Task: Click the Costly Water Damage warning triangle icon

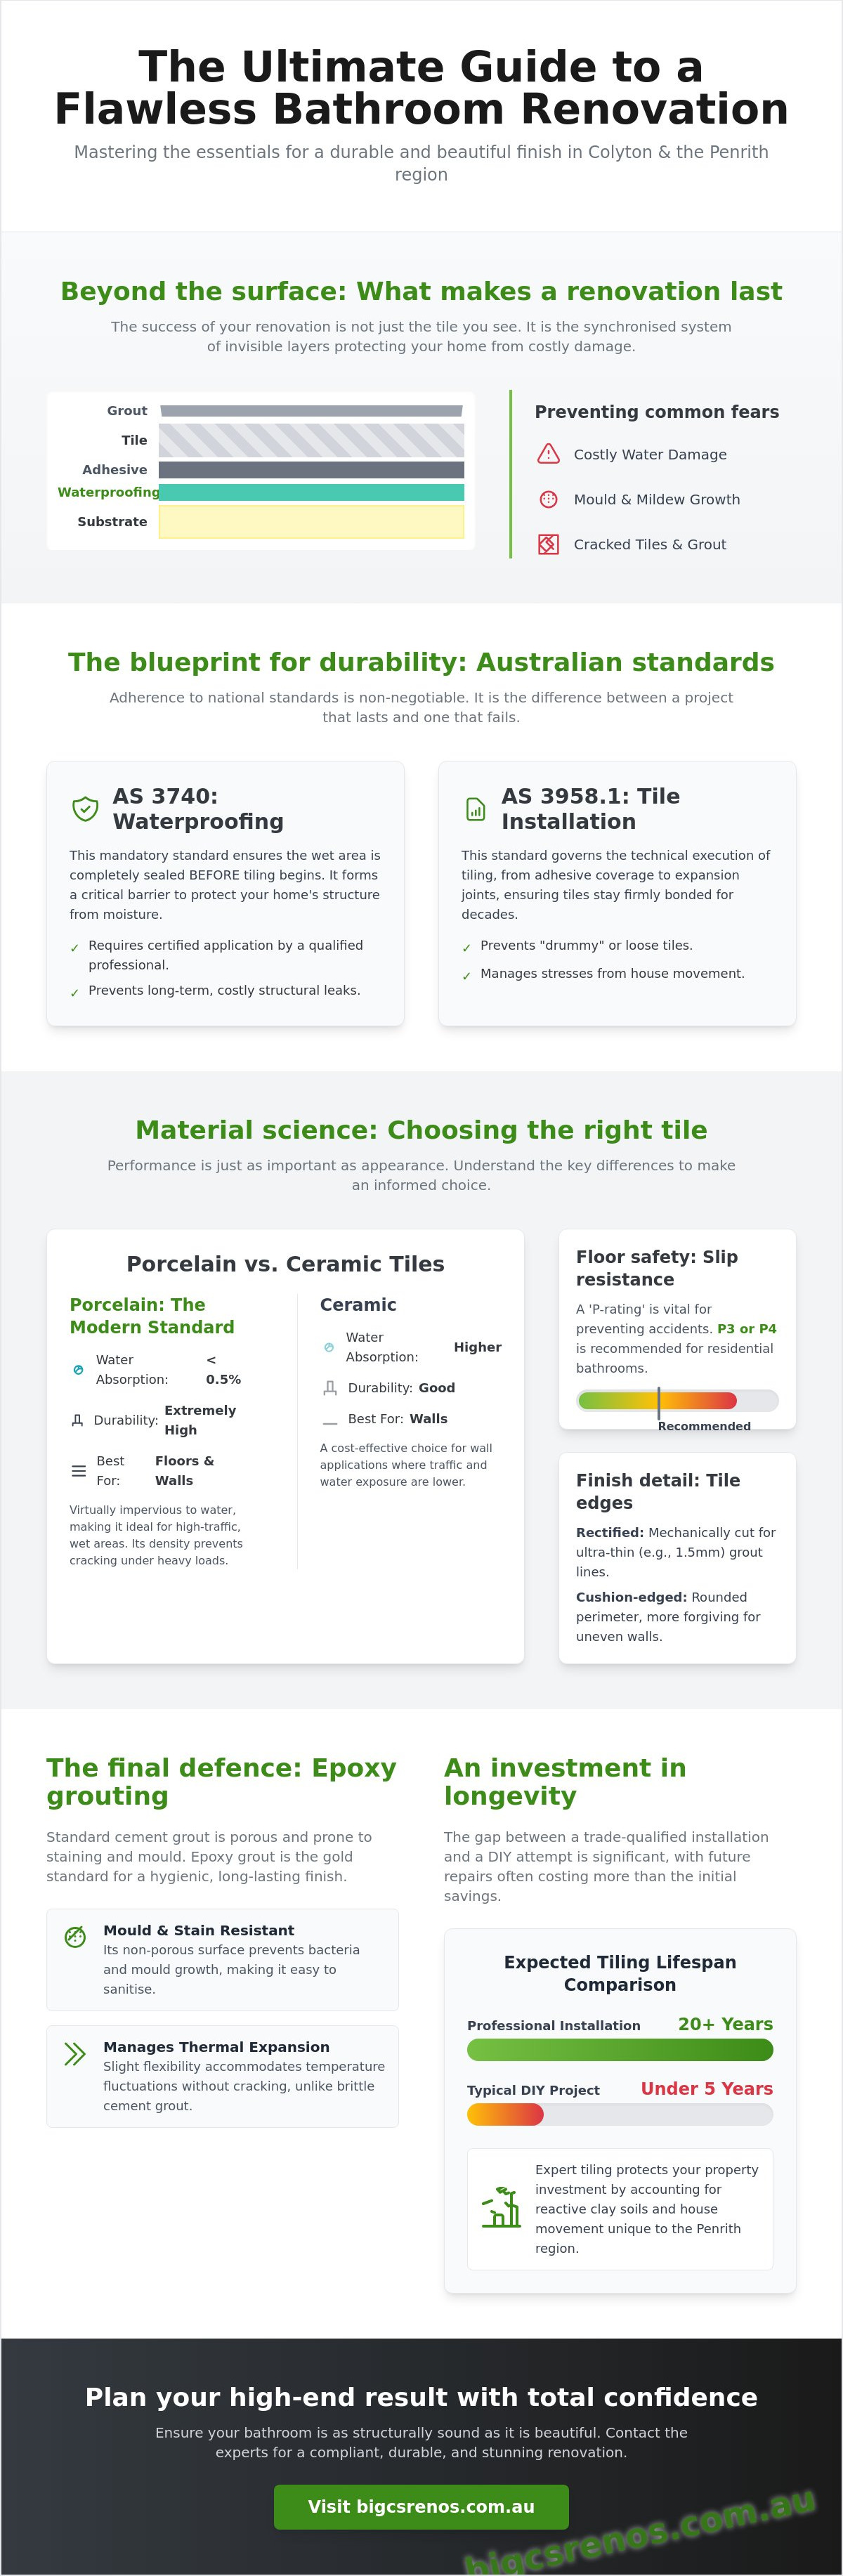Action: pyautogui.click(x=548, y=454)
